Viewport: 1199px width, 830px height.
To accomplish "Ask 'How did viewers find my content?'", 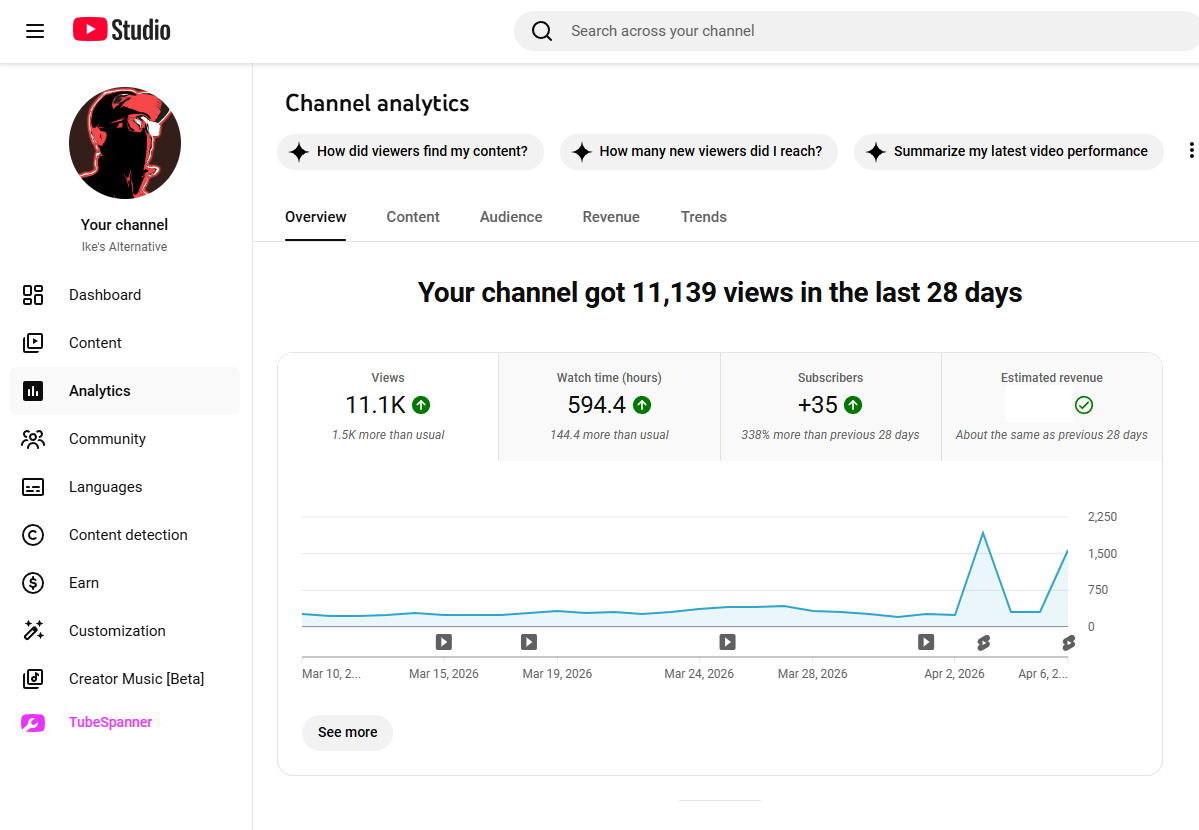I will pyautogui.click(x=411, y=151).
